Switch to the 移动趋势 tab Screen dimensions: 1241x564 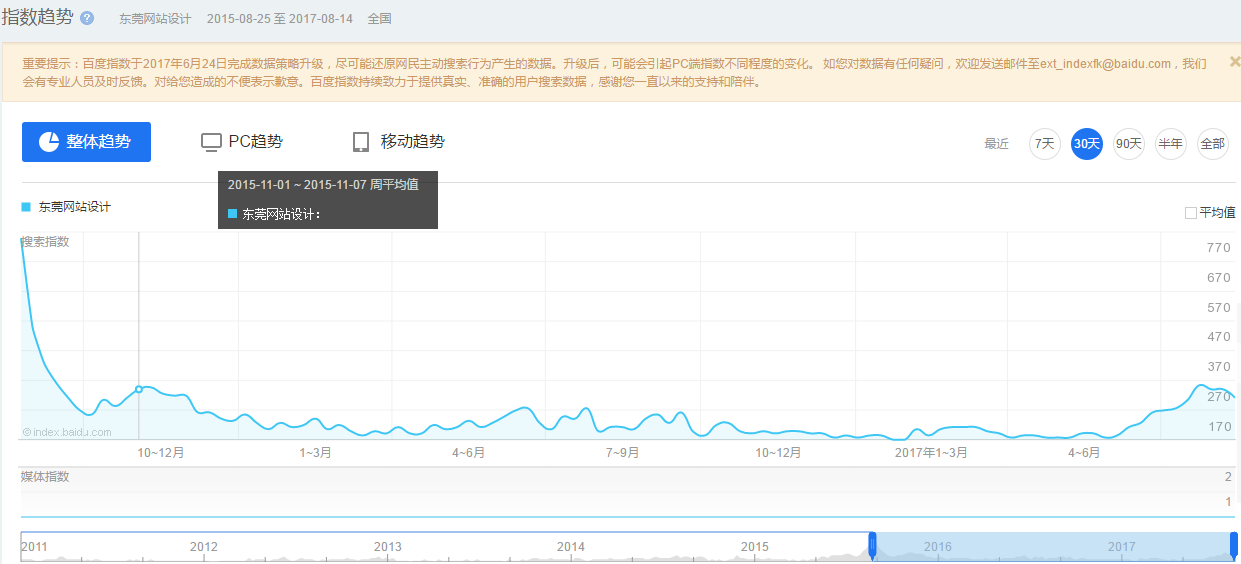pos(399,142)
